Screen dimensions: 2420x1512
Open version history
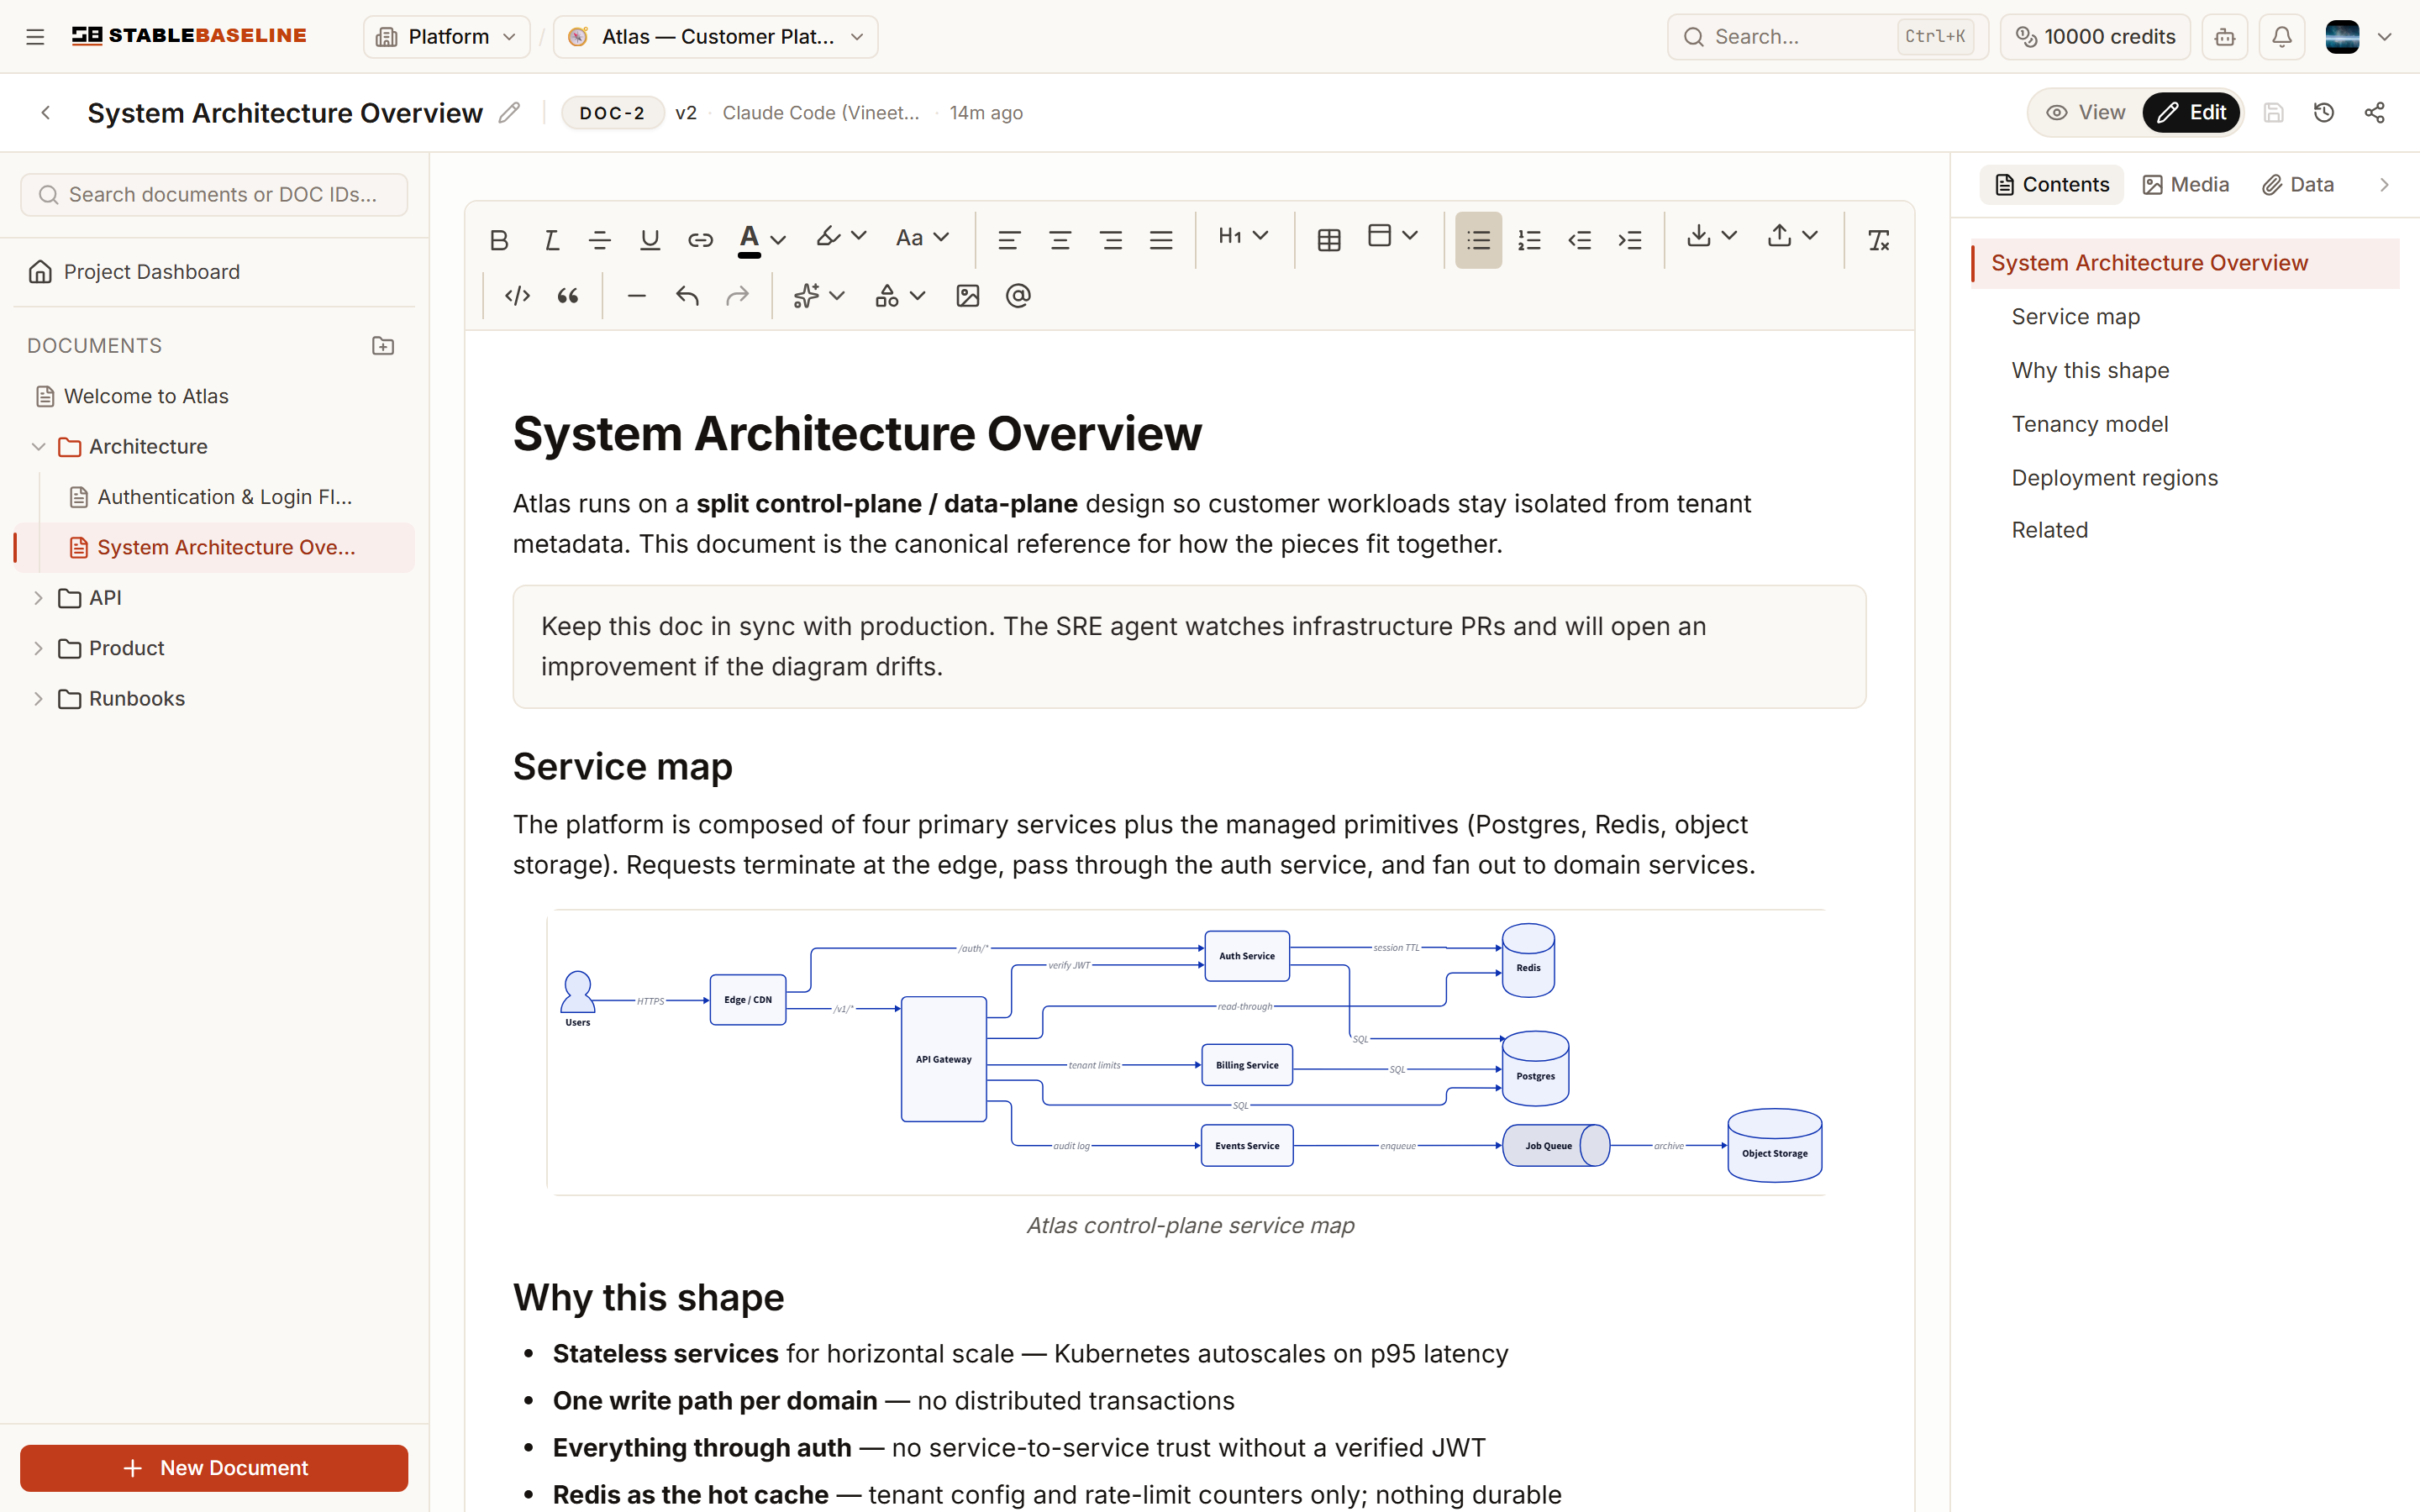(x=2324, y=113)
